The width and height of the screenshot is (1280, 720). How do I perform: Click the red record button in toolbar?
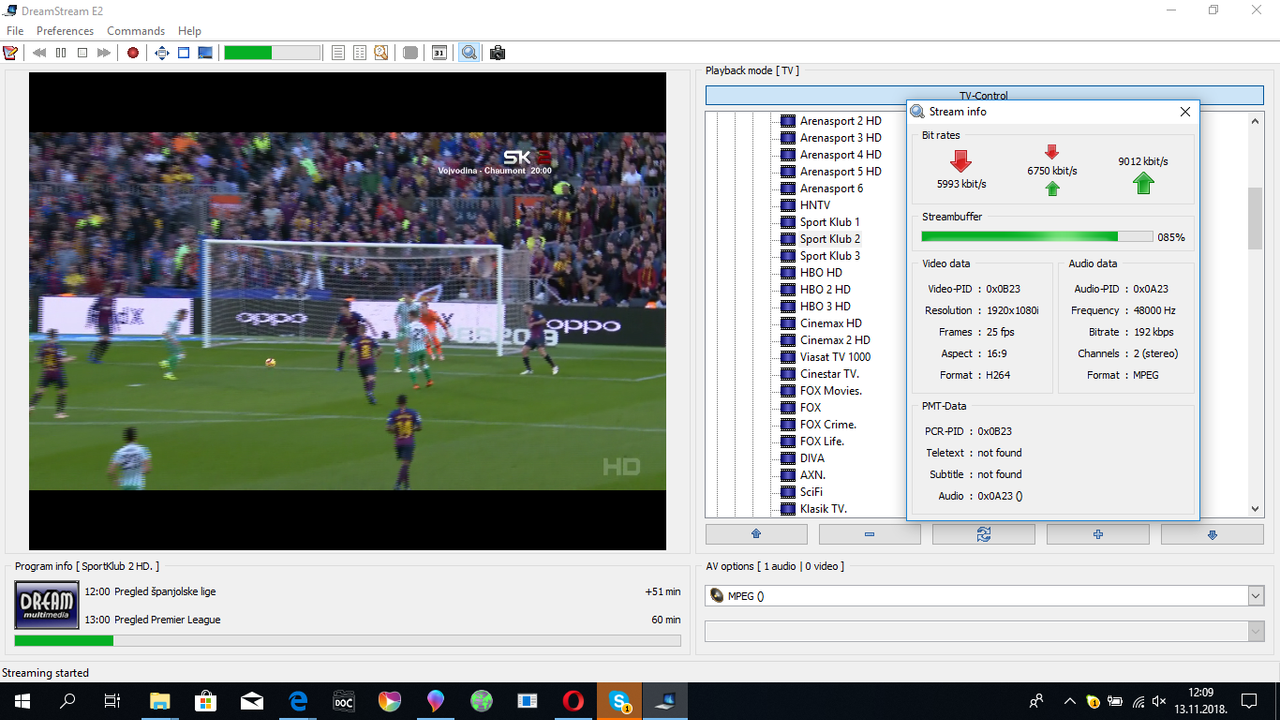click(133, 53)
